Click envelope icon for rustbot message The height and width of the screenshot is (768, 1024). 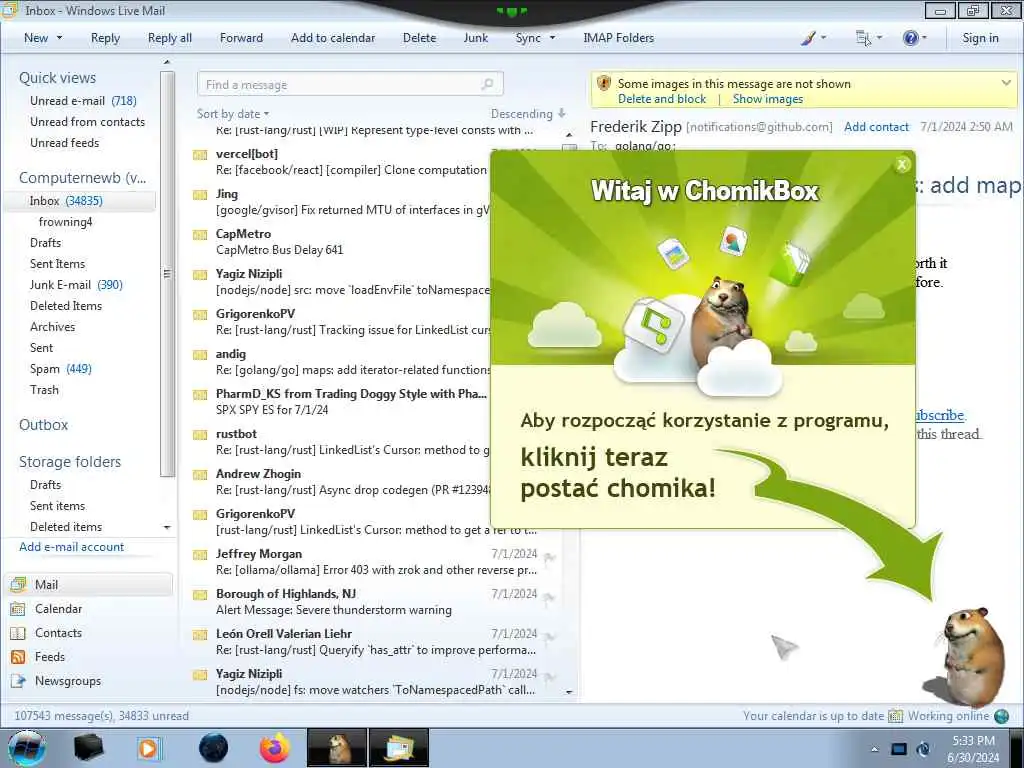pyautogui.click(x=200, y=435)
